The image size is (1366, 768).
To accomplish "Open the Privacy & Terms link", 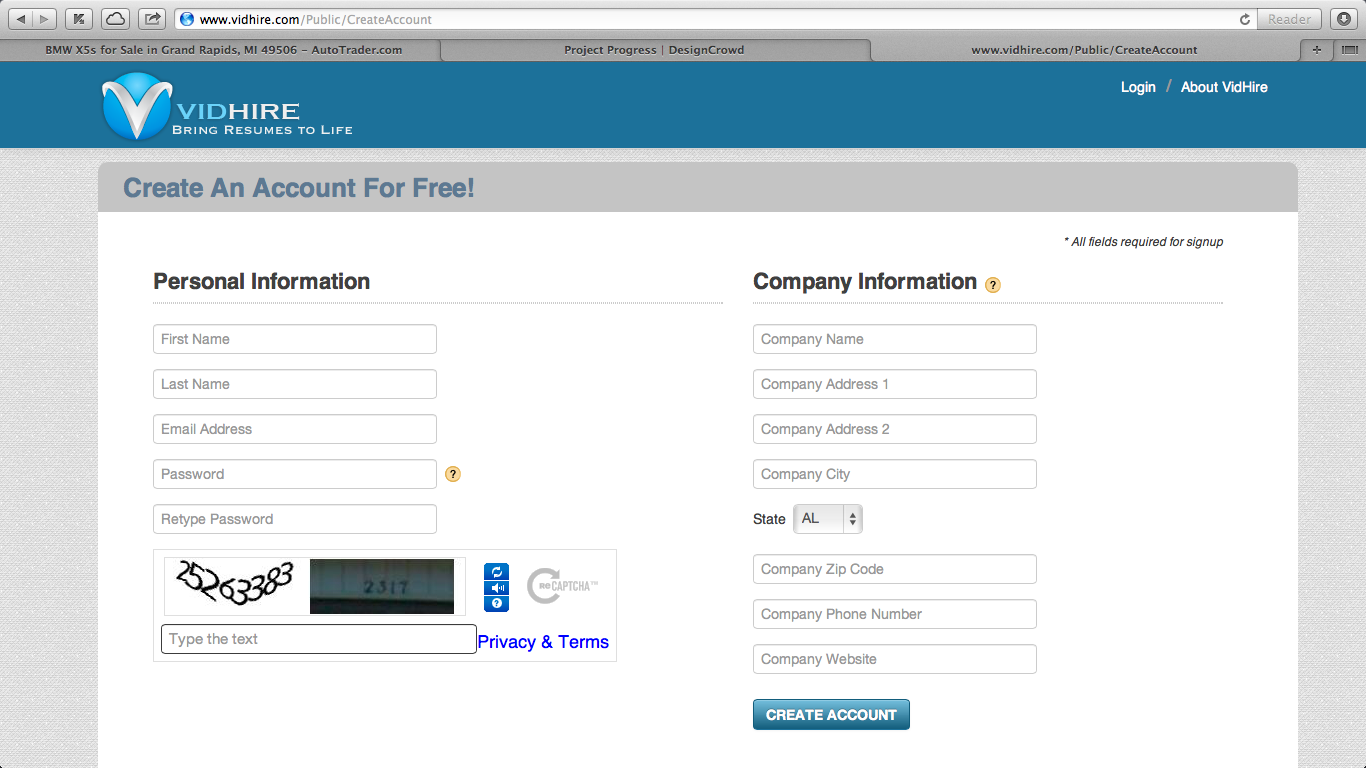I will 543,642.
